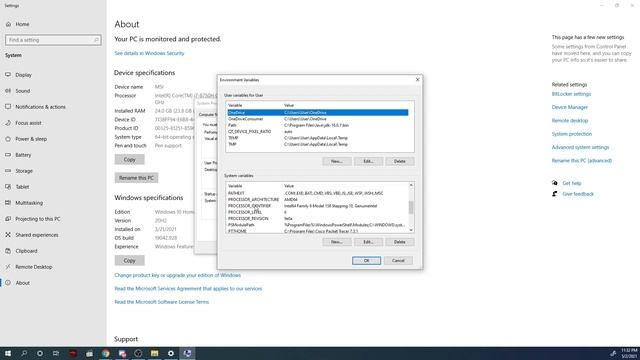Click New under User variables

(337, 161)
